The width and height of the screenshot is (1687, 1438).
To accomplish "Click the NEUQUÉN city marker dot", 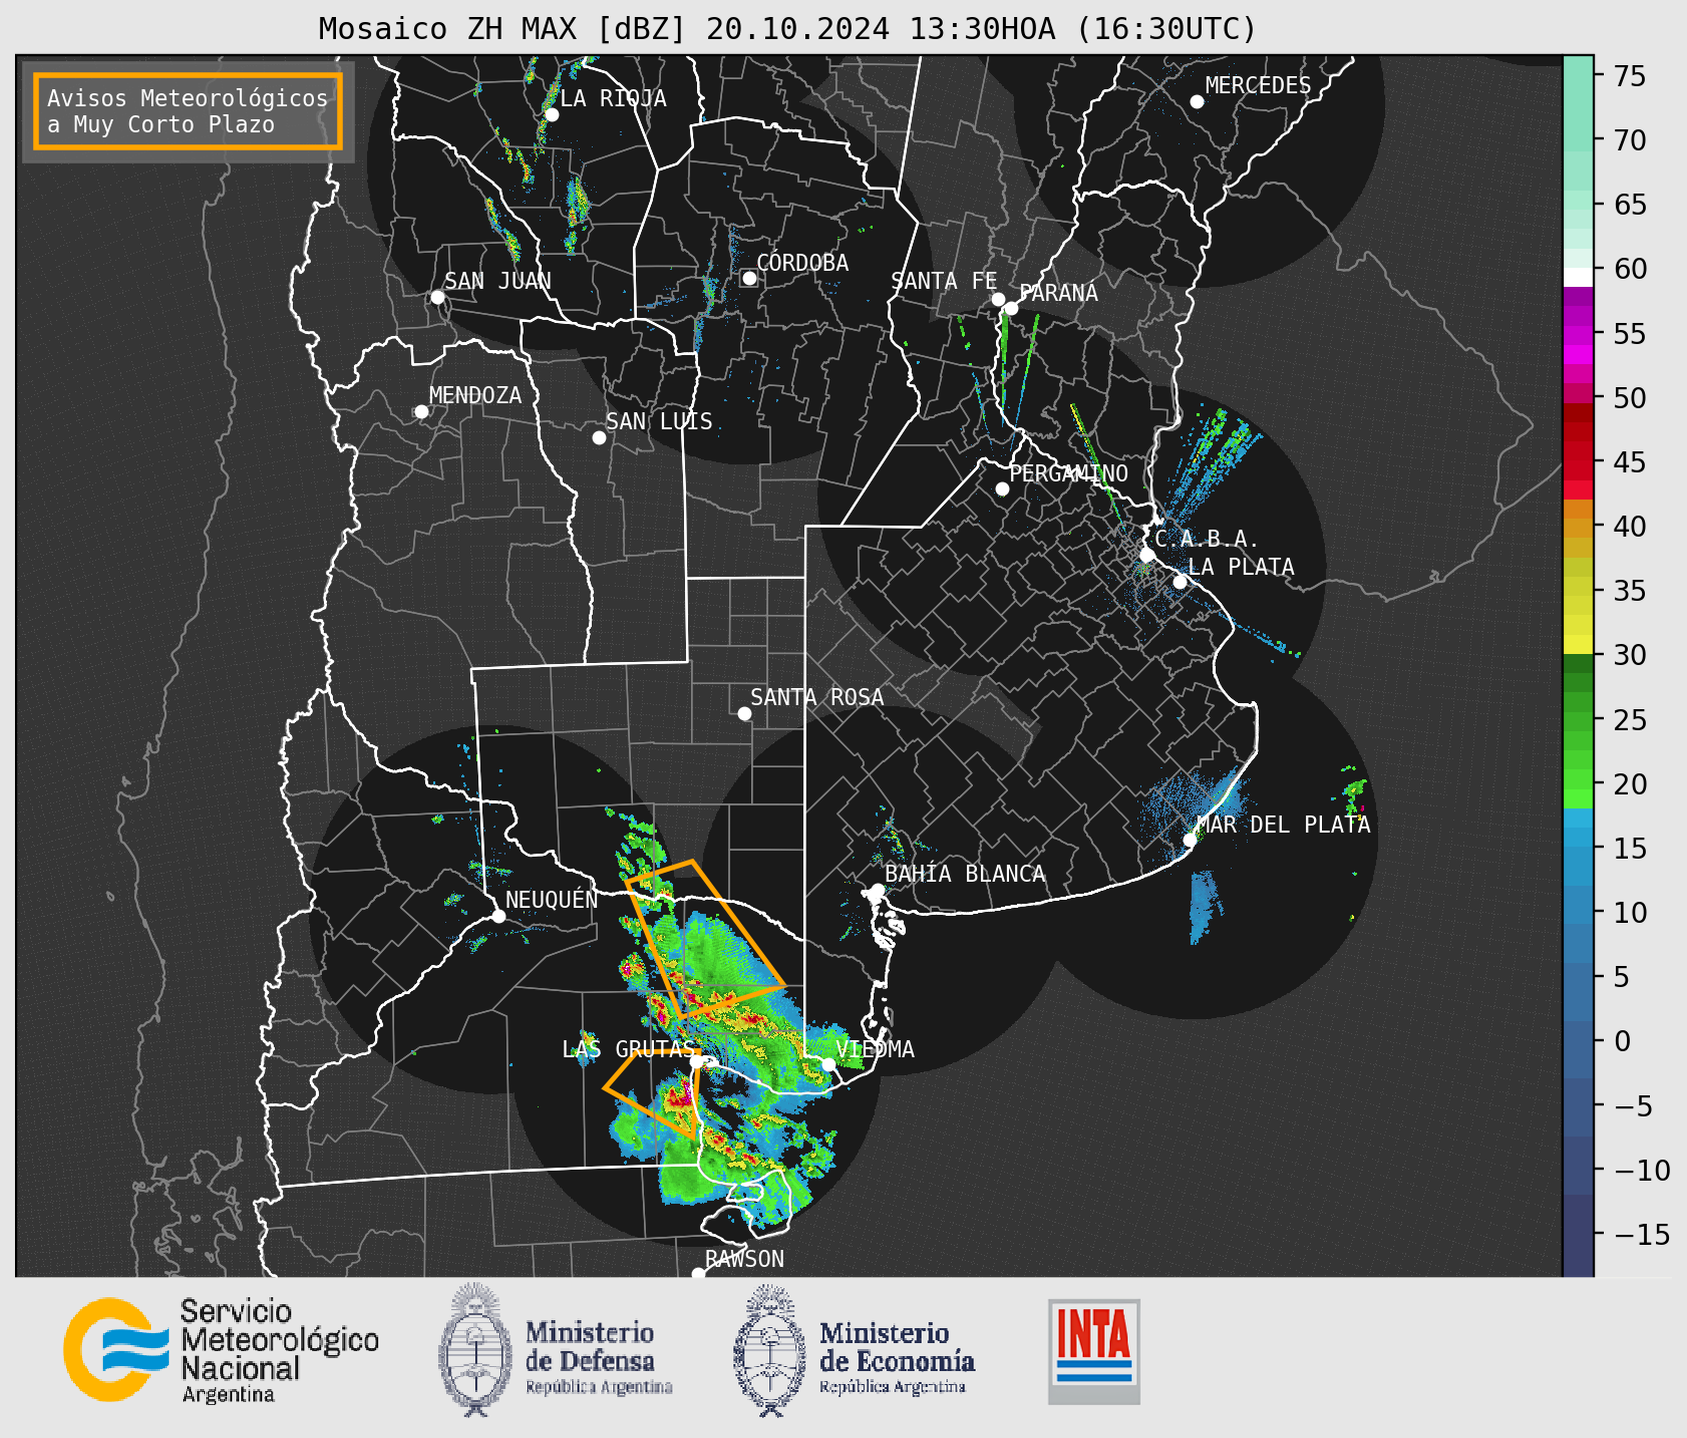I will pos(498,916).
